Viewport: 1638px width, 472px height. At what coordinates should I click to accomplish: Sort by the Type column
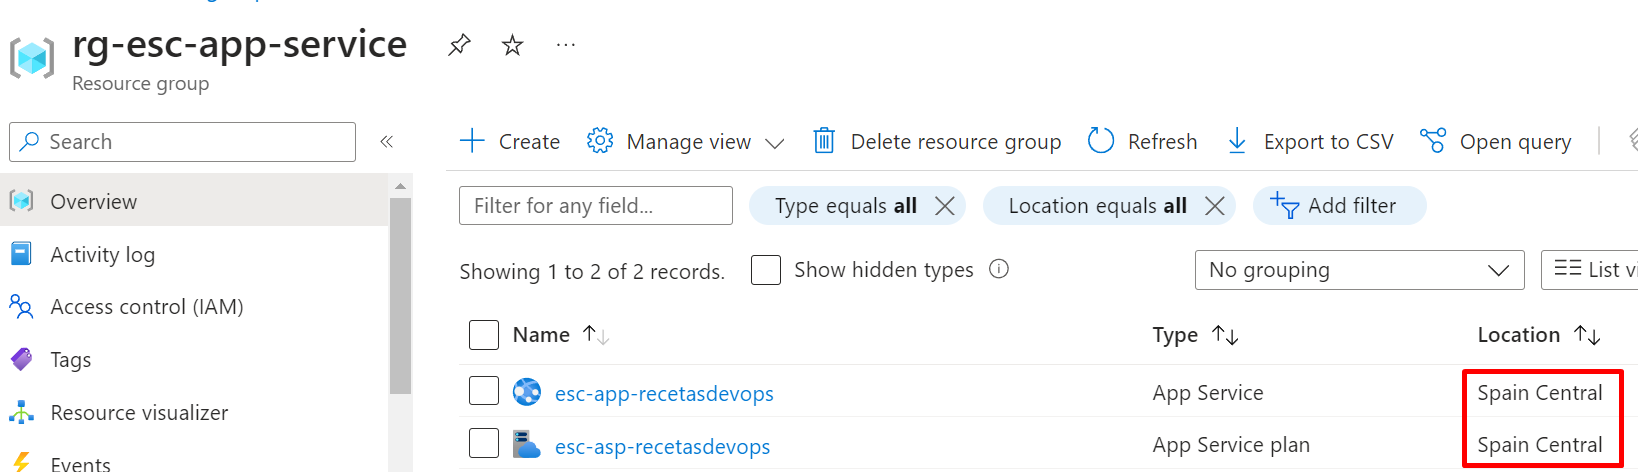point(1196,335)
